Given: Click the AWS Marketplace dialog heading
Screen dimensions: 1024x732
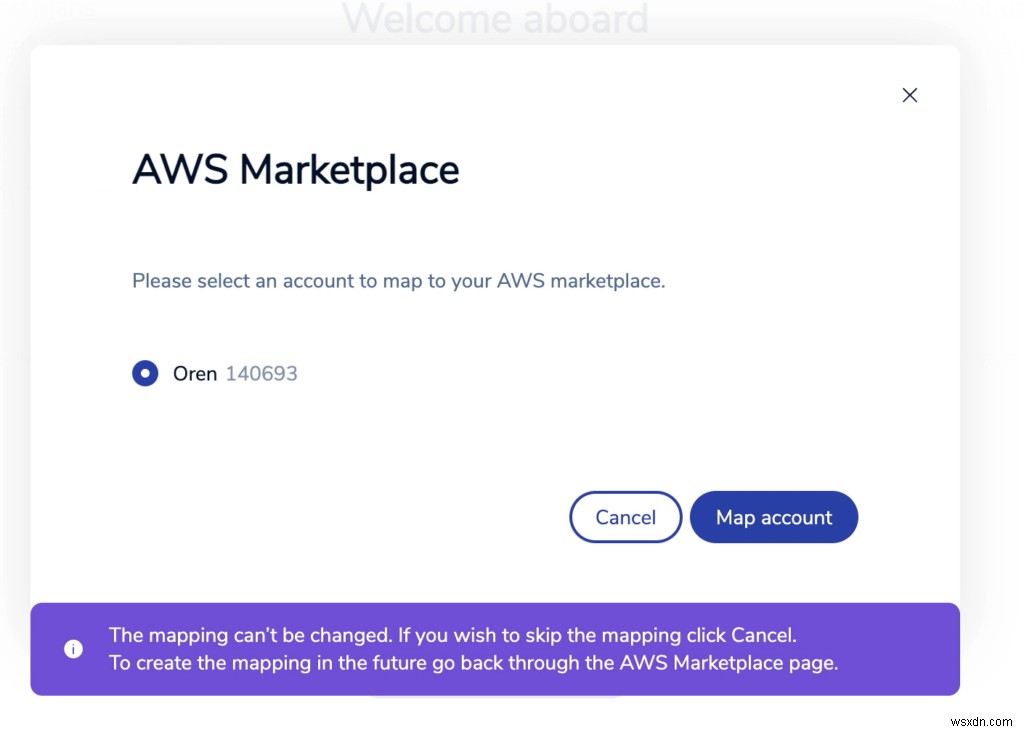Looking at the screenshot, I should tap(295, 170).
